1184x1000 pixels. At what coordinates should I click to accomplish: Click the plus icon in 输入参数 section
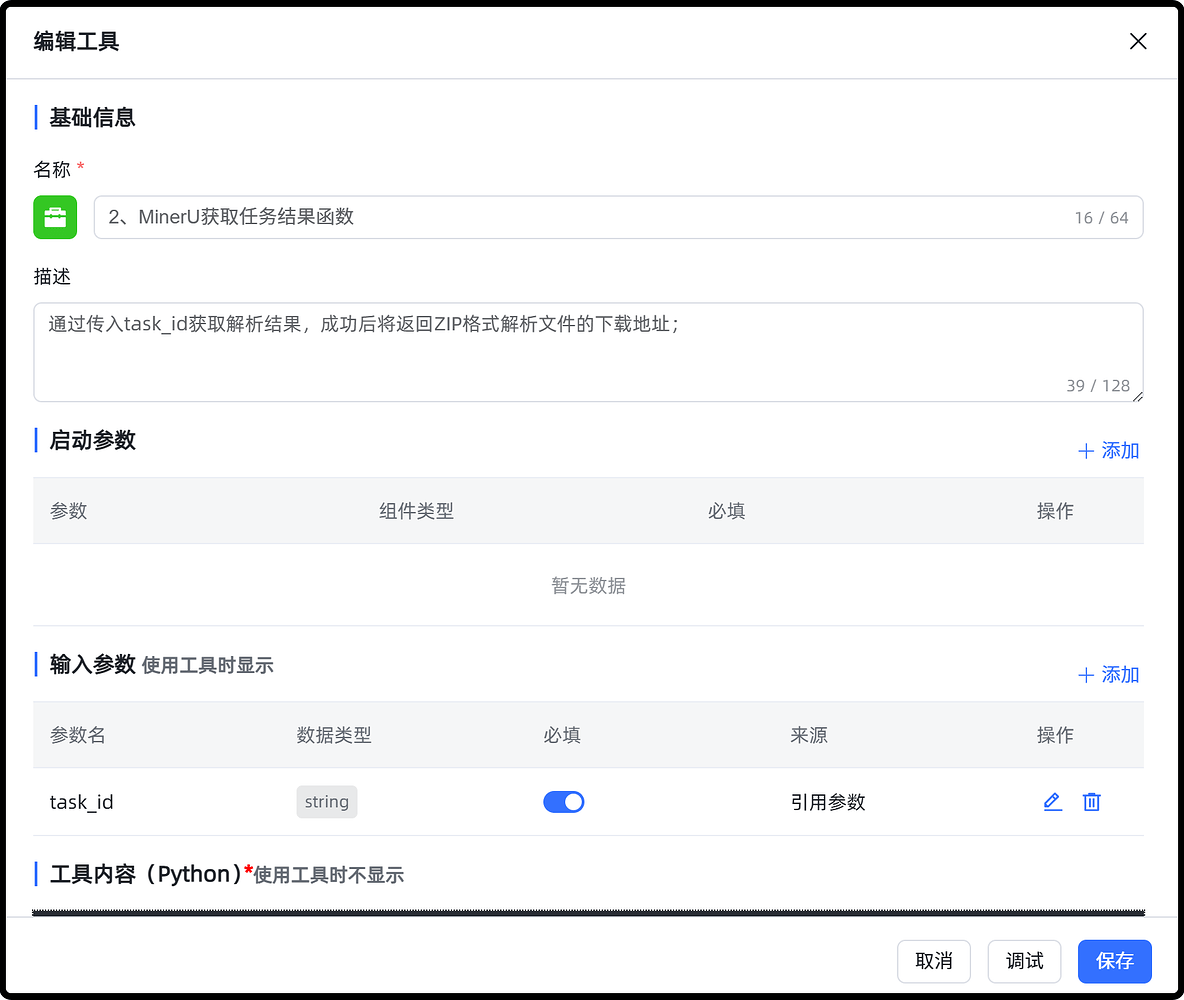coord(1086,675)
